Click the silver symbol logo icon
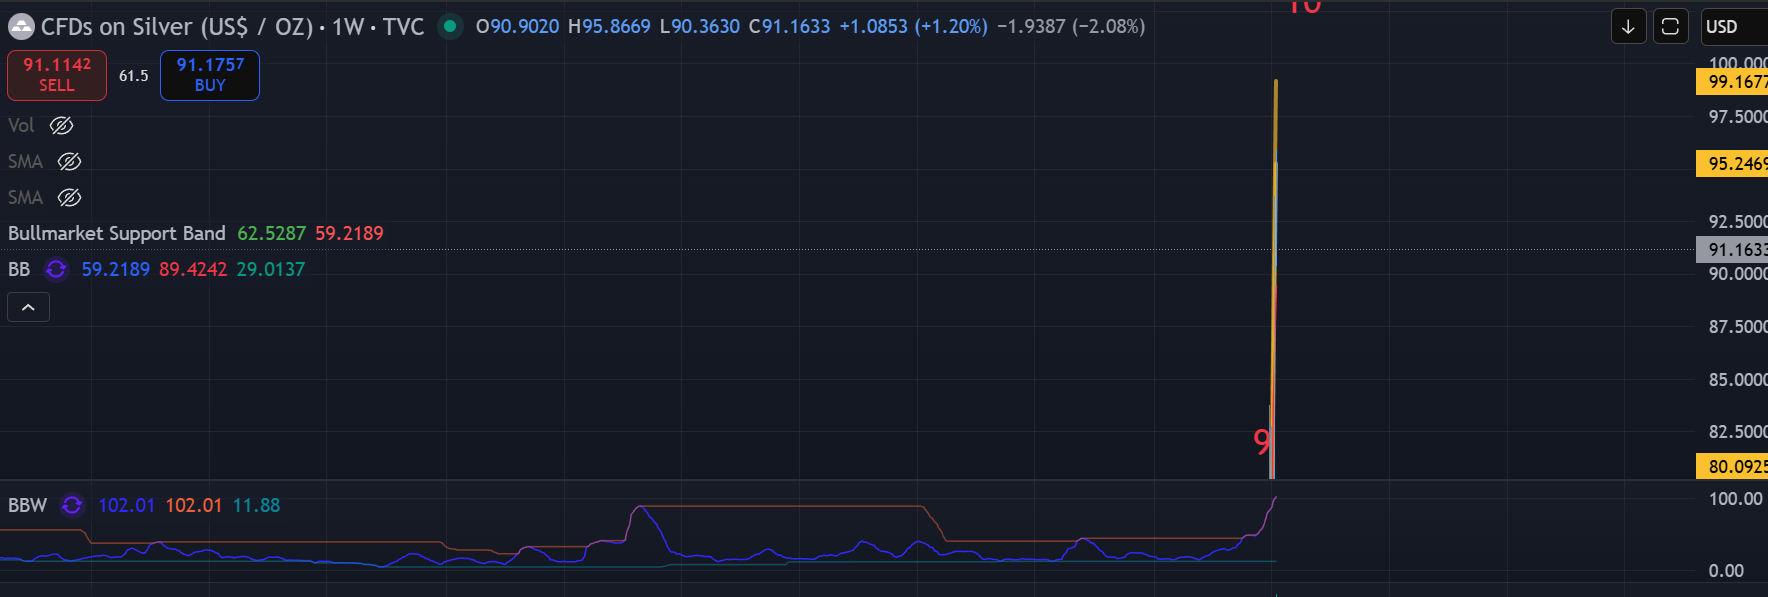The height and width of the screenshot is (597, 1768). click(x=21, y=27)
